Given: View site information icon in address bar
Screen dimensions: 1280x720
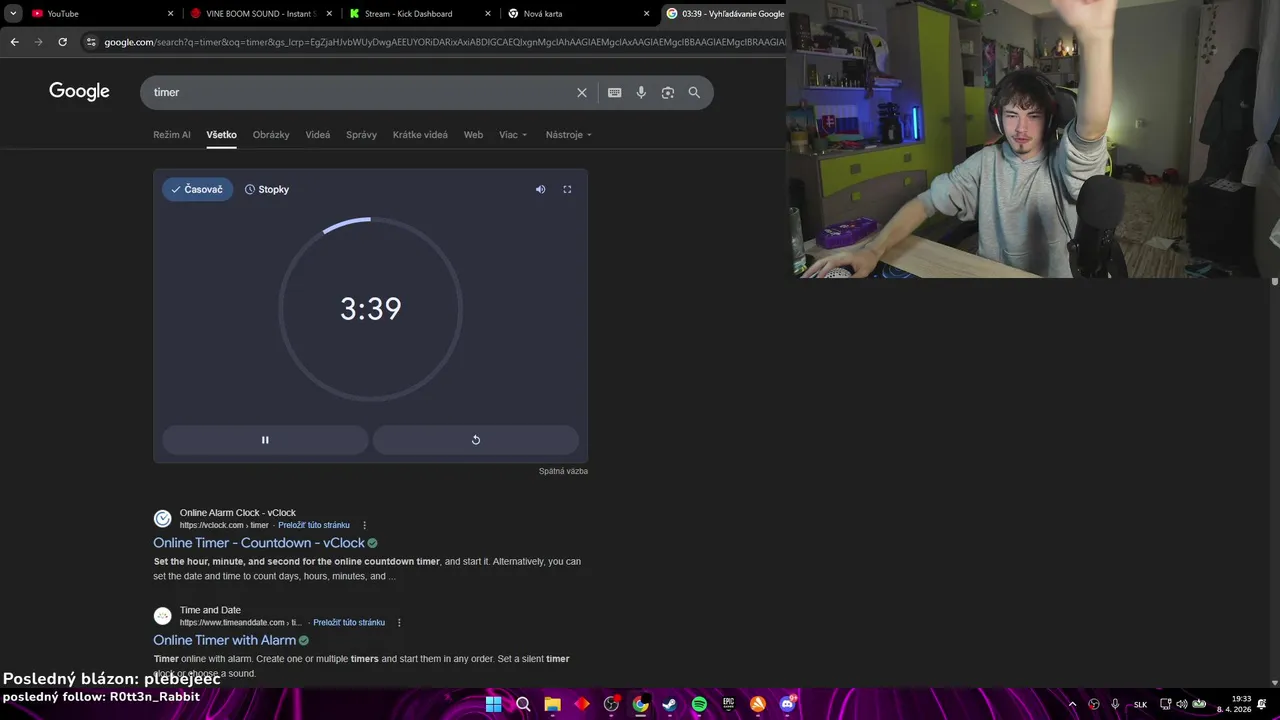Looking at the screenshot, I should pyautogui.click(x=91, y=42).
